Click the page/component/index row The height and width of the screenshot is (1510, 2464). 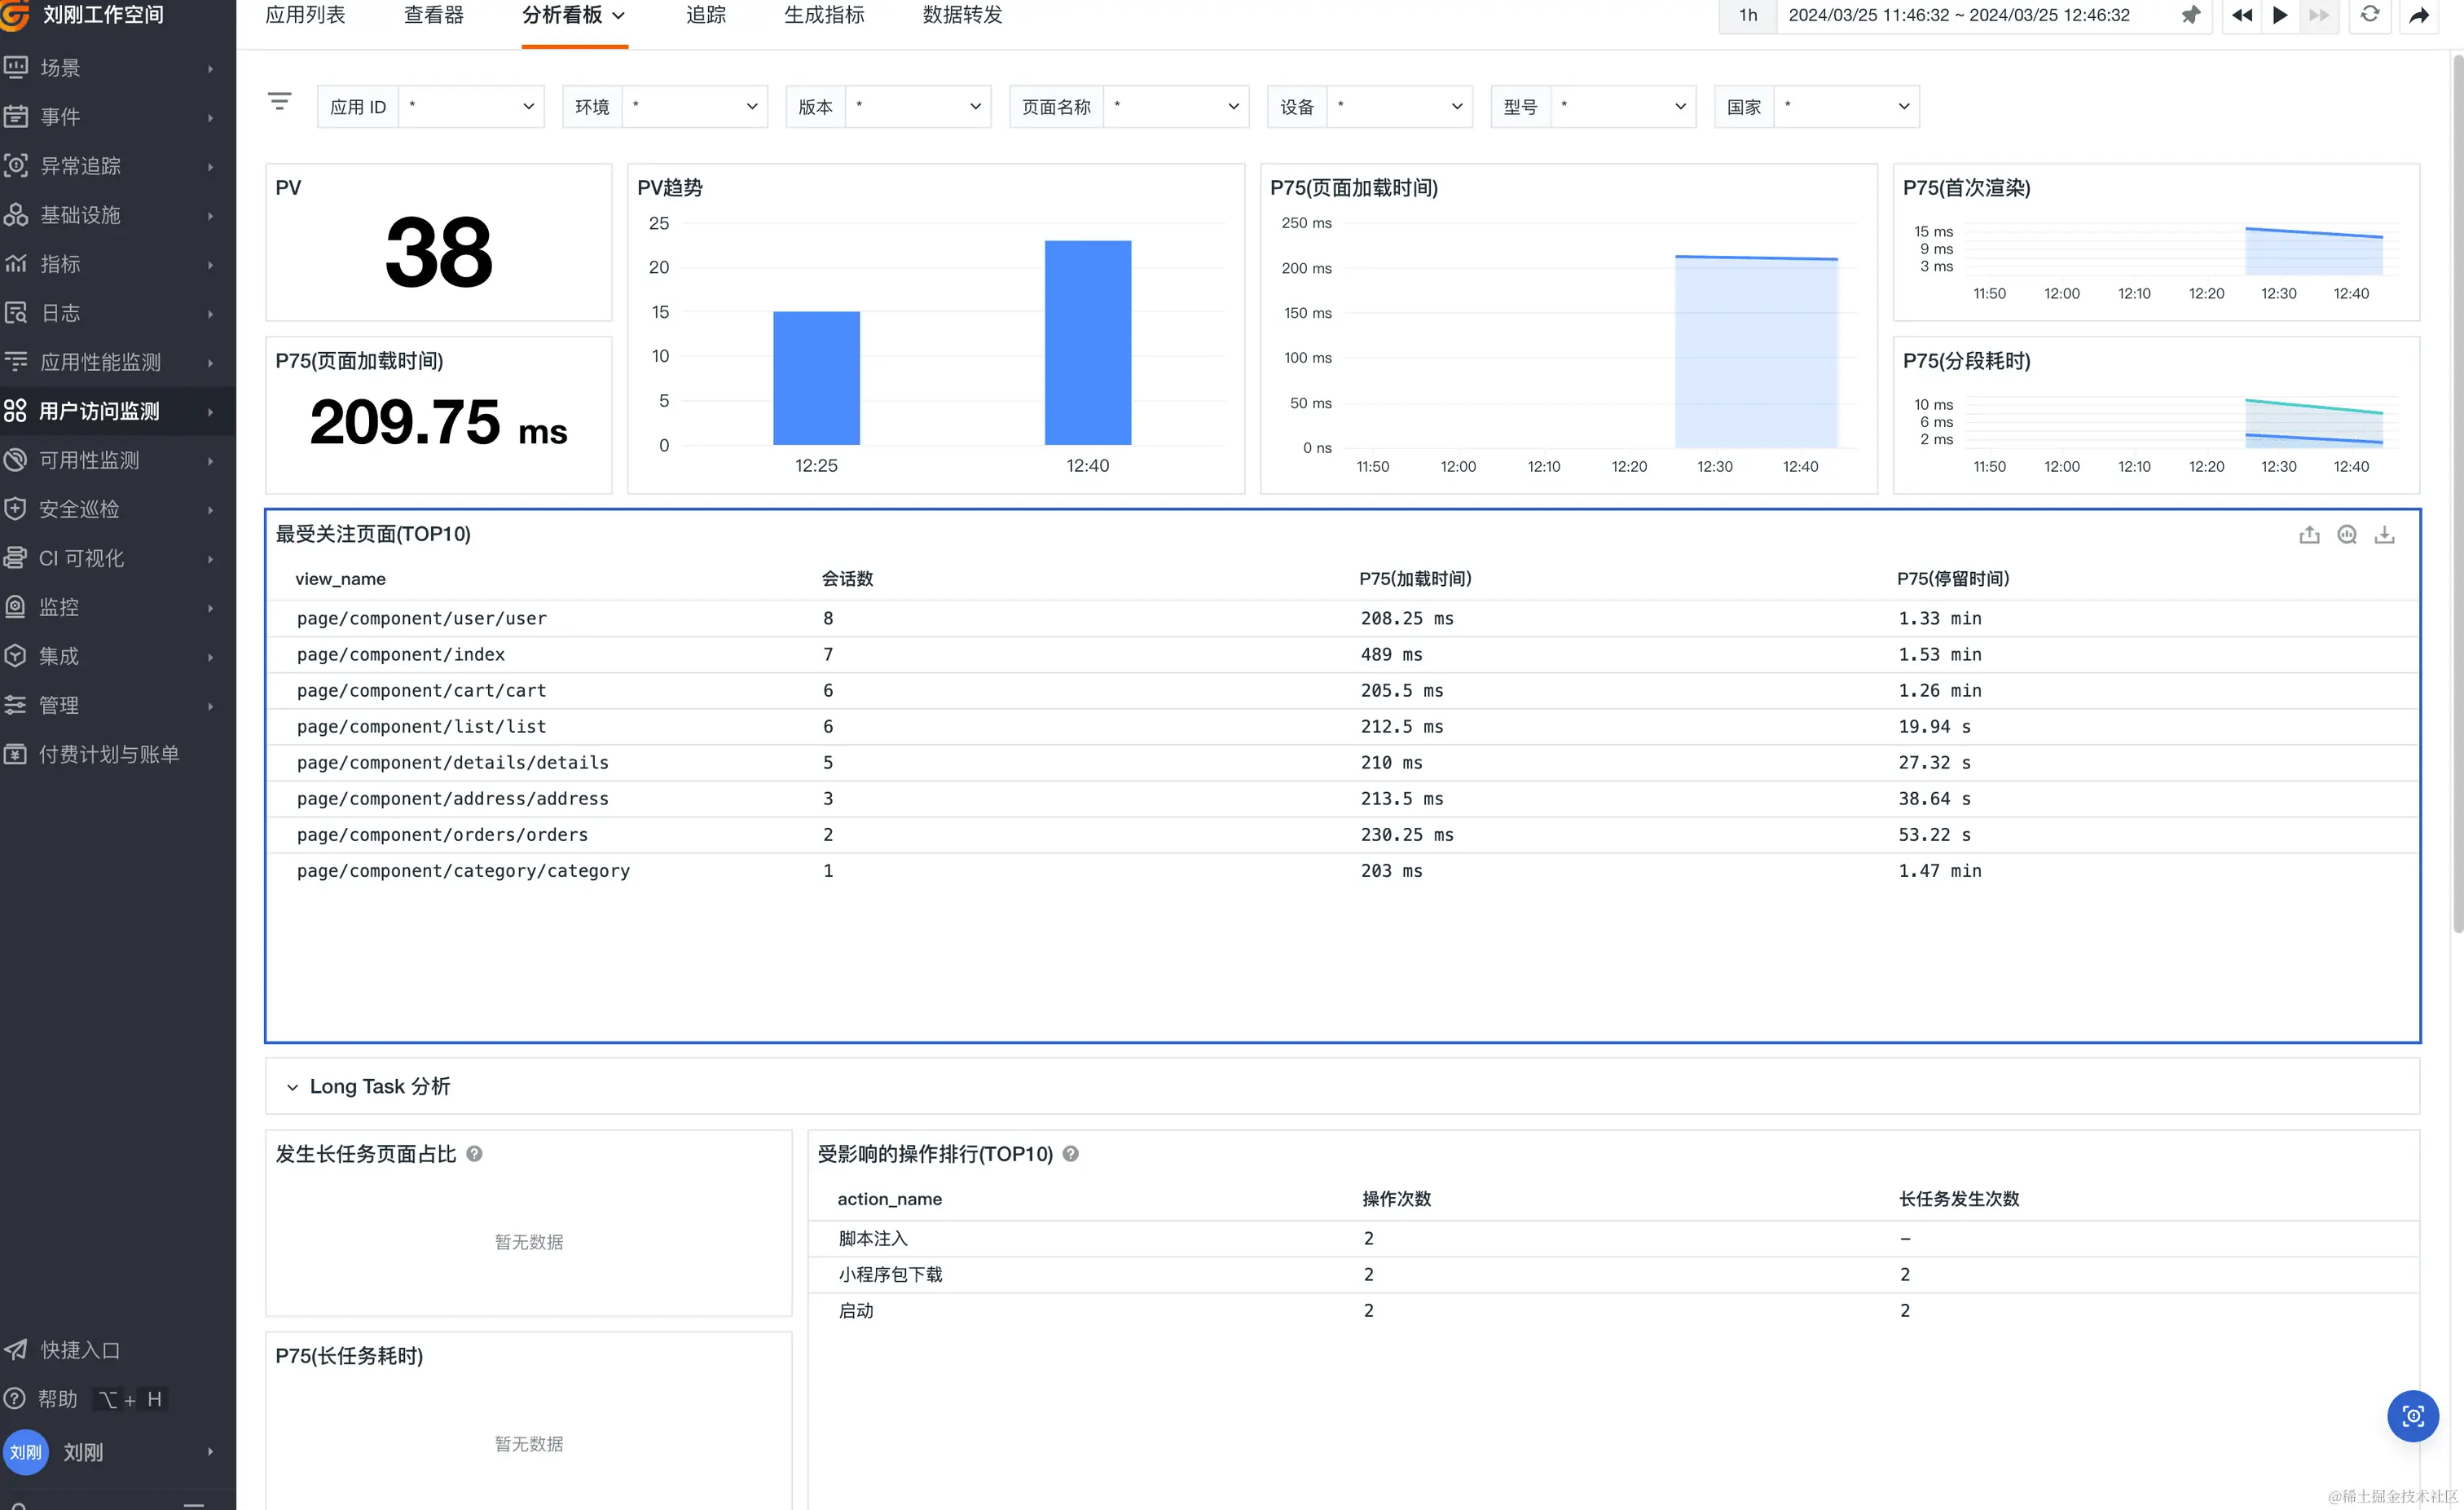point(401,655)
